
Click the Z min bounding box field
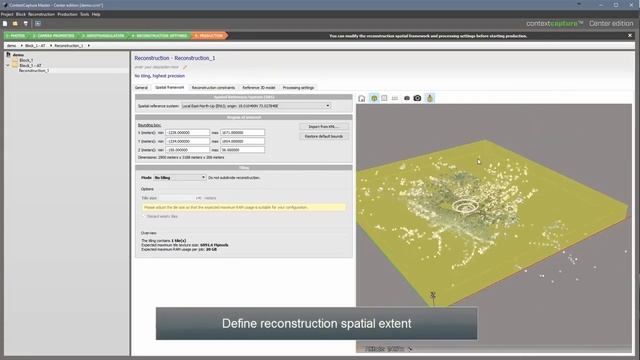187,150
